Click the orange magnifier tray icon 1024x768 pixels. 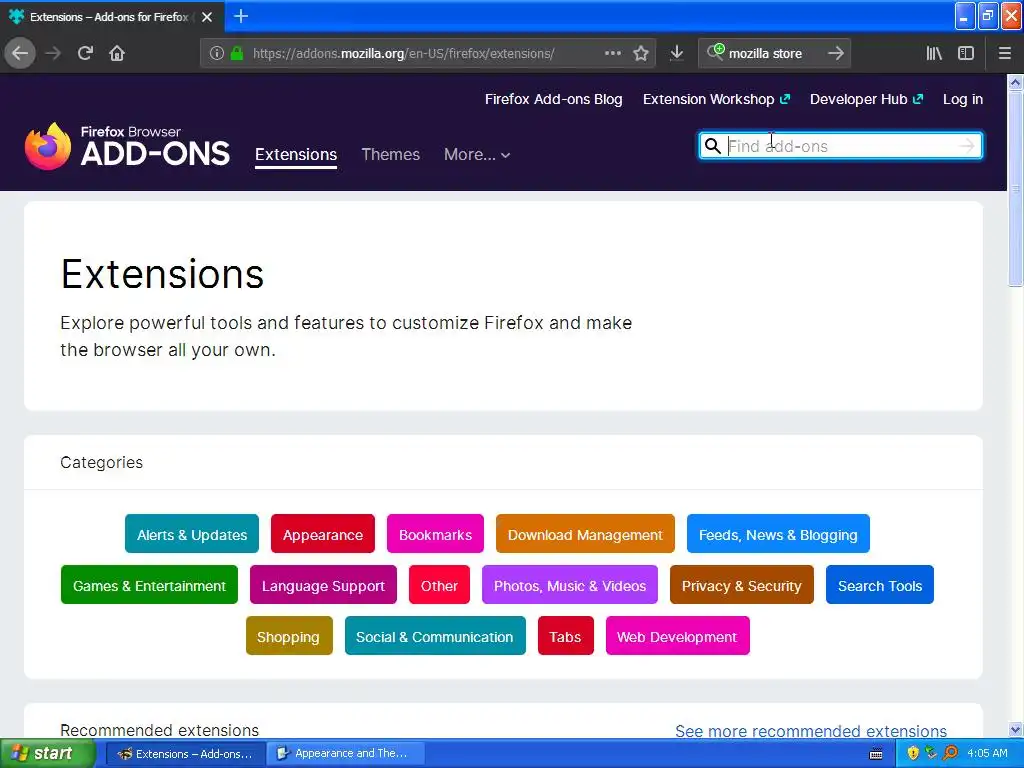[951, 753]
